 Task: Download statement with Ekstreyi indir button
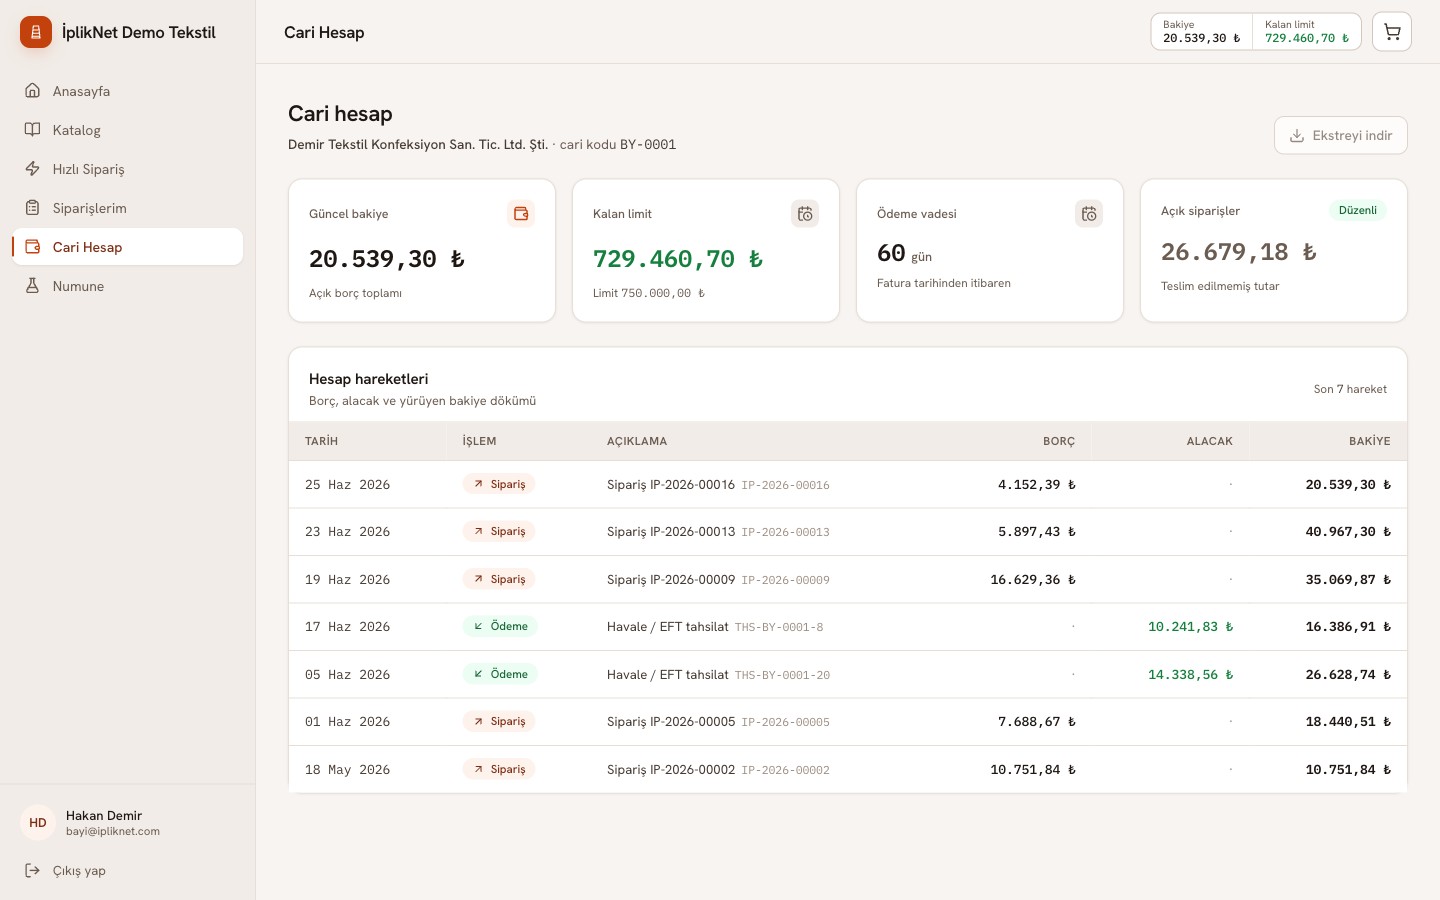(1340, 135)
